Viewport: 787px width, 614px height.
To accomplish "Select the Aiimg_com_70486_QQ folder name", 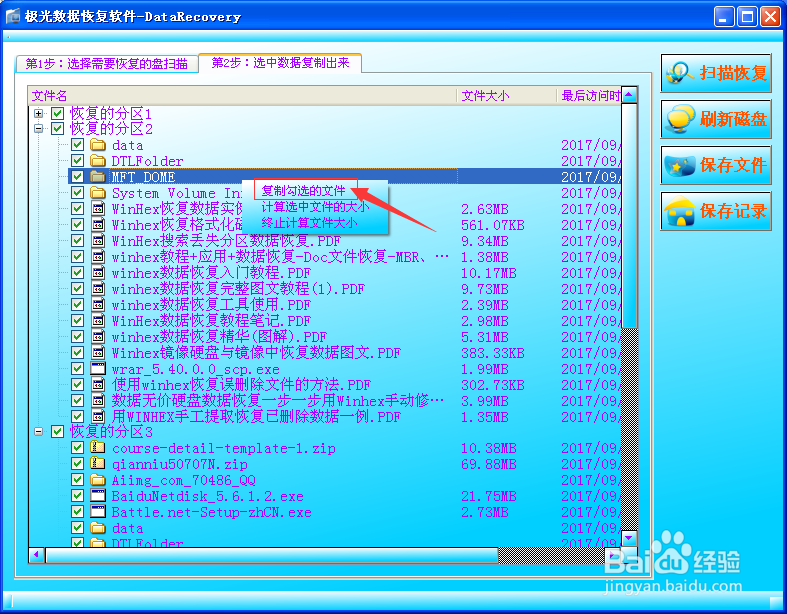I will [x=183, y=480].
